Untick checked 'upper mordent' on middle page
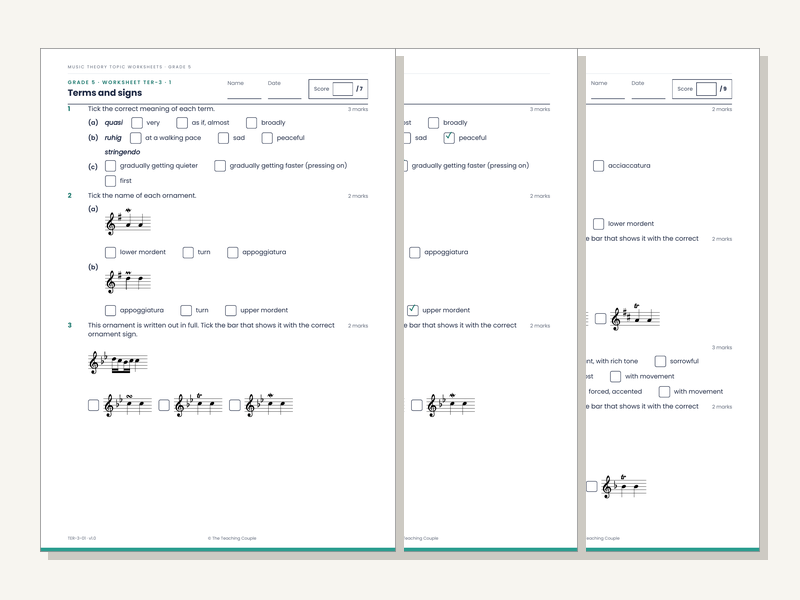 pos(413,310)
